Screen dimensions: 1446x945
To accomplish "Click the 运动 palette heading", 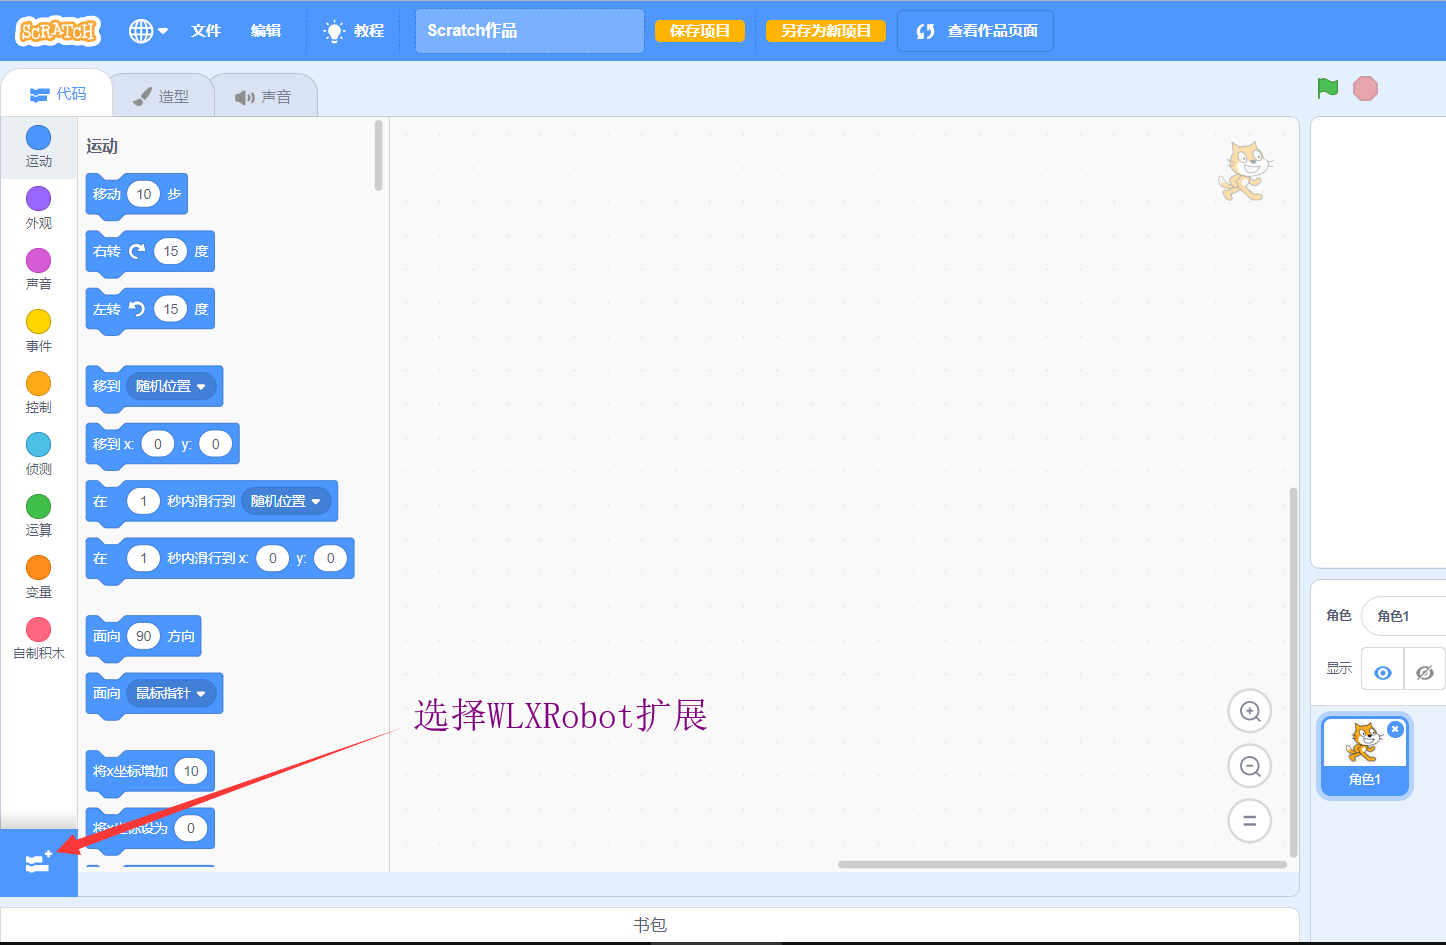I will pyautogui.click(x=102, y=146).
